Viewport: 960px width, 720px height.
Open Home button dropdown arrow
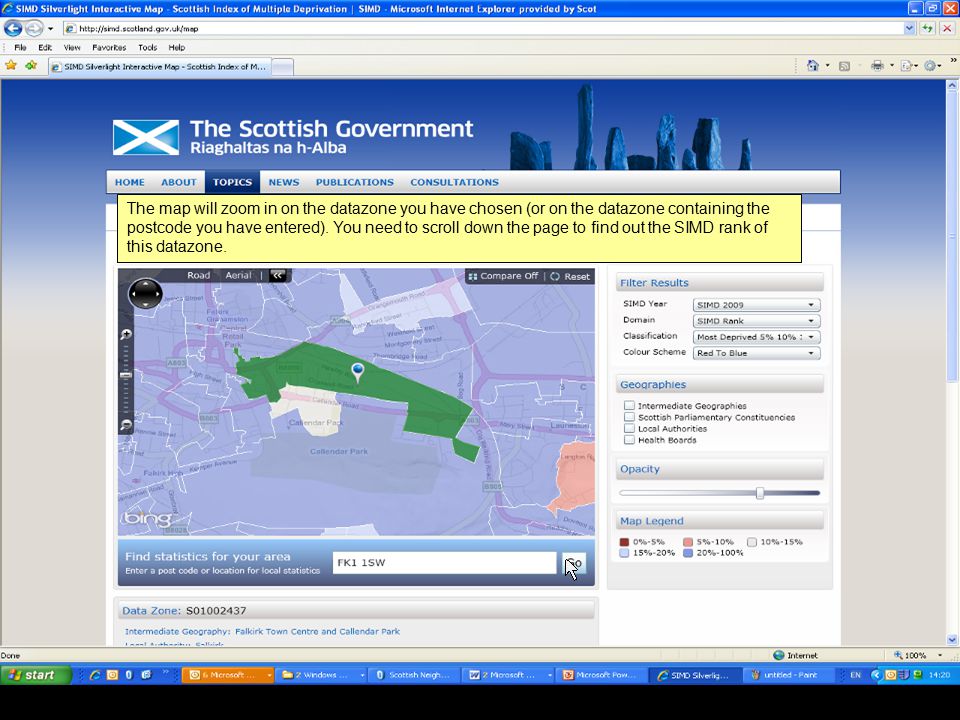coord(827,66)
